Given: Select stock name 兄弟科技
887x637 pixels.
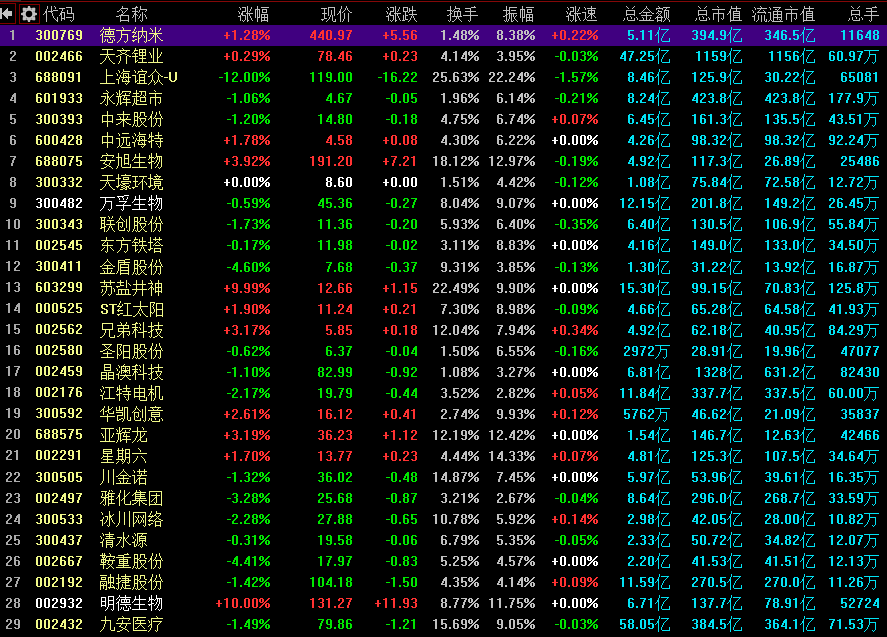Looking at the screenshot, I should (131, 330).
